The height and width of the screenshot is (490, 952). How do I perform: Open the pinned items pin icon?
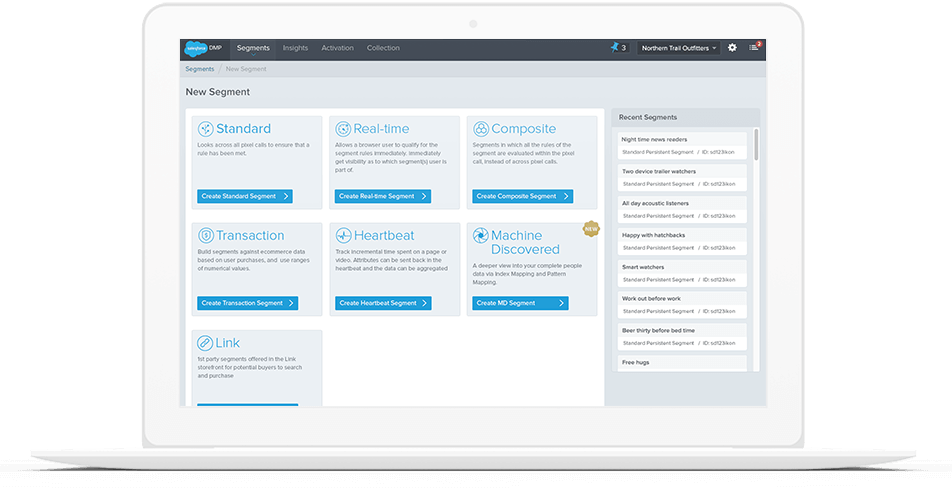point(614,47)
